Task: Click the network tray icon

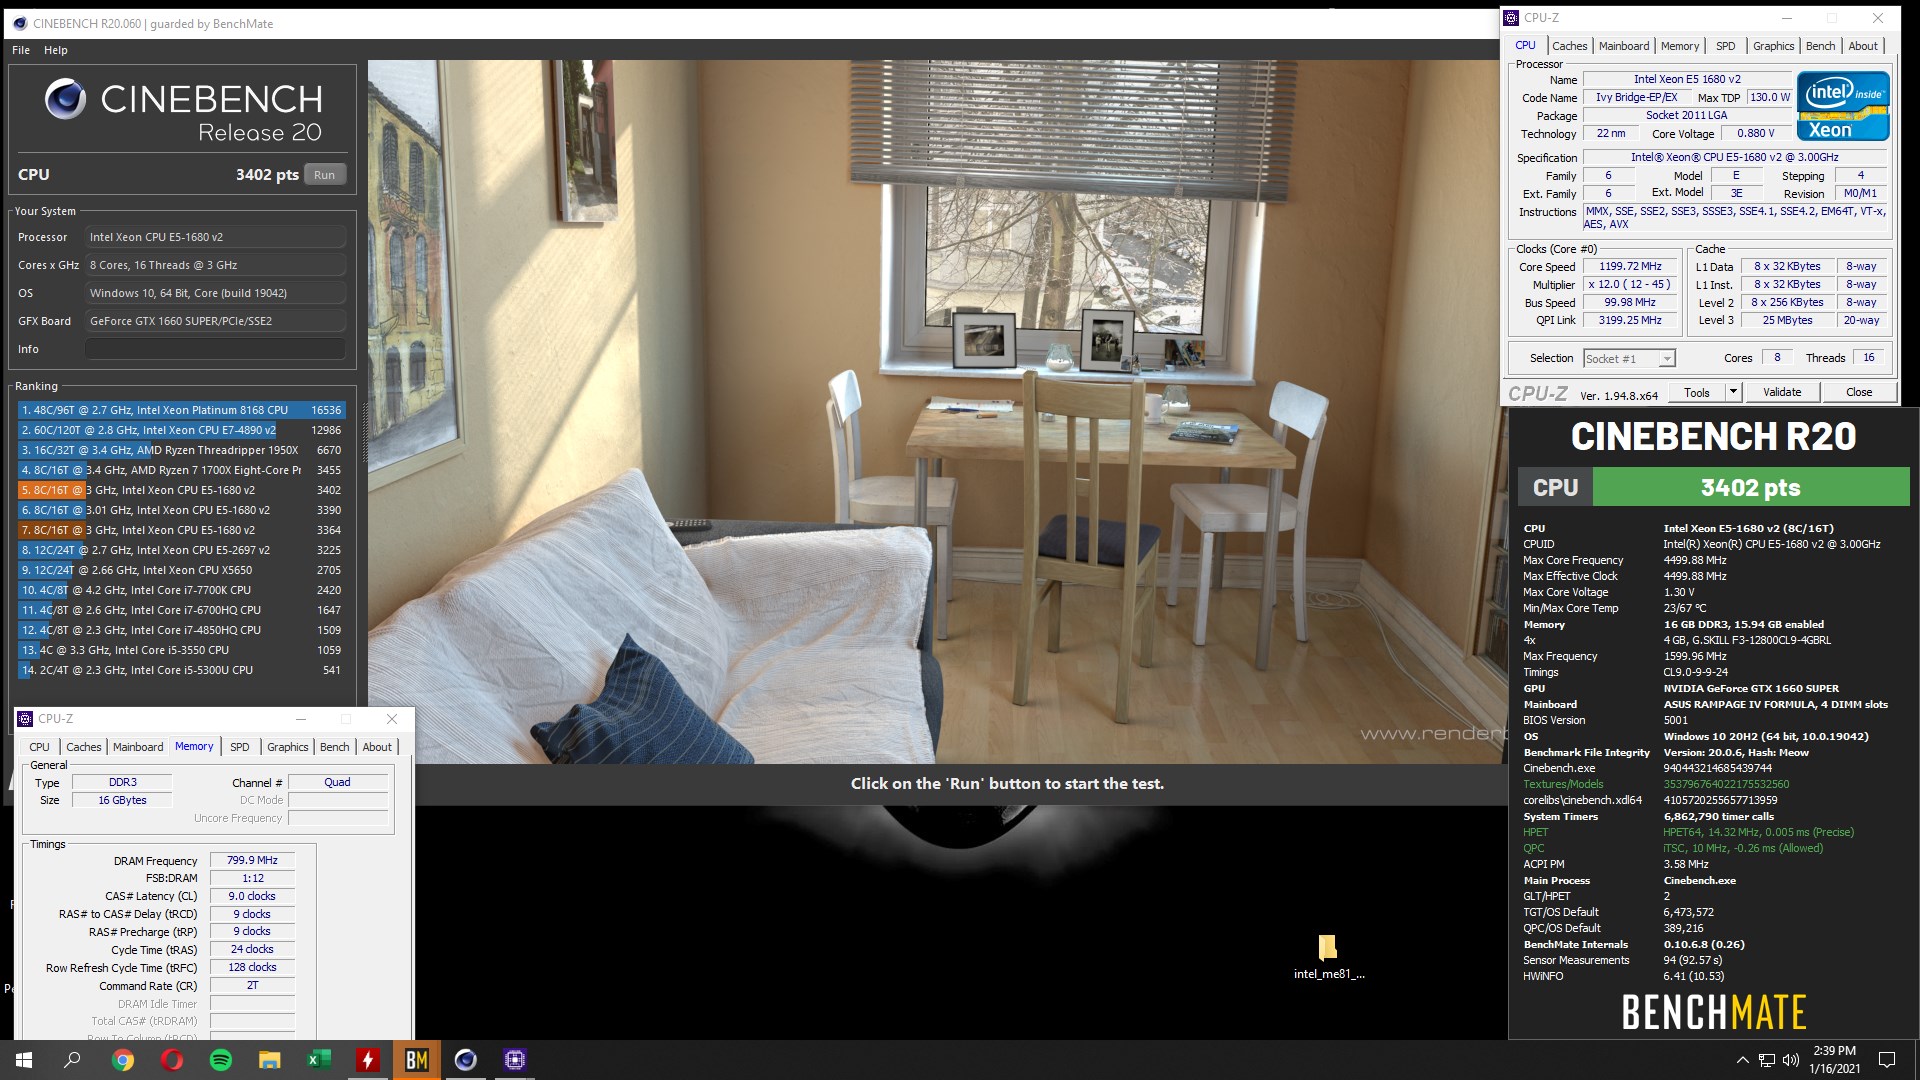Action: tap(1767, 1060)
